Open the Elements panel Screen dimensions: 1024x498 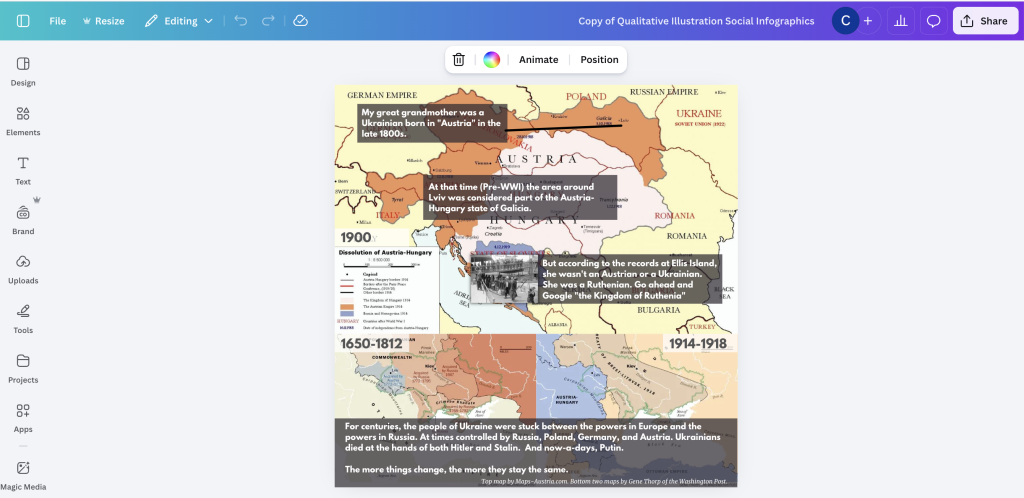click(23, 121)
